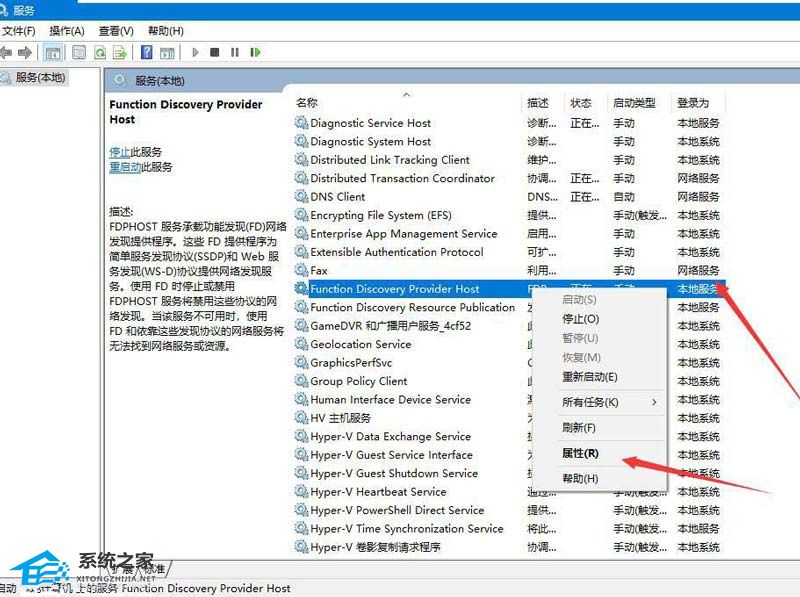Toggle the show/hide console tree icon
Viewport: 800px width, 597px height.
pyautogui.click(x=50, y=52)
